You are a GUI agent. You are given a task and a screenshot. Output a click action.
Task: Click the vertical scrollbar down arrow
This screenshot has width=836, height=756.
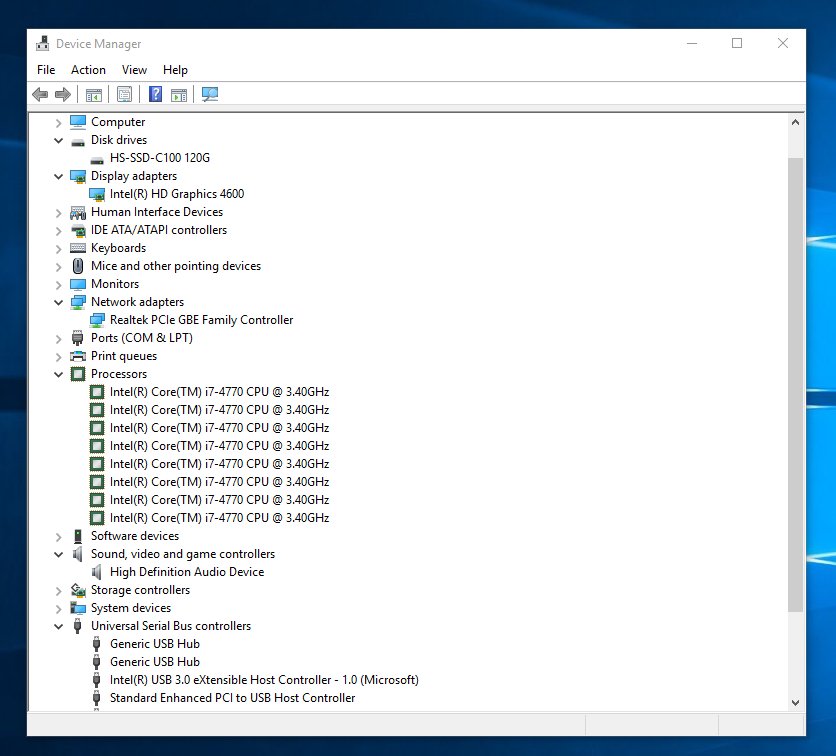795,703
